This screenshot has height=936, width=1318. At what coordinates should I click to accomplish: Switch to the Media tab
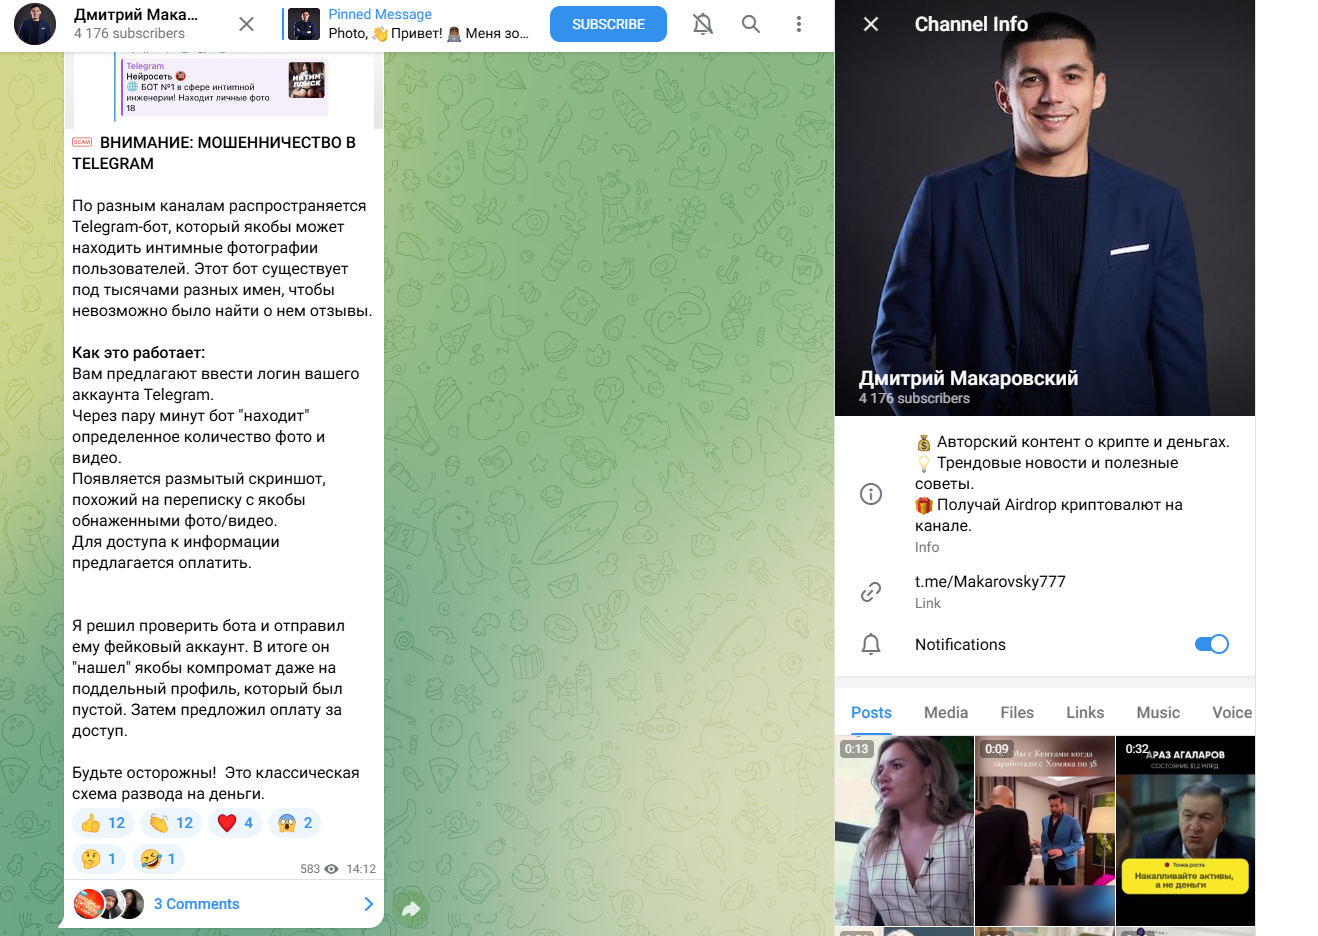point(946,713)
